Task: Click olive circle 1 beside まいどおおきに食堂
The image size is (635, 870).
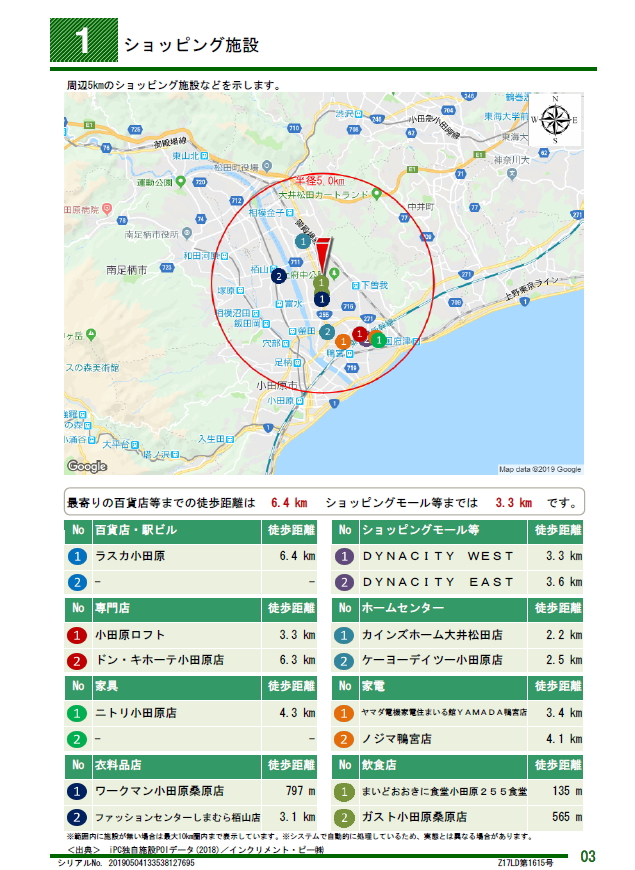Action: click(344, 791)
